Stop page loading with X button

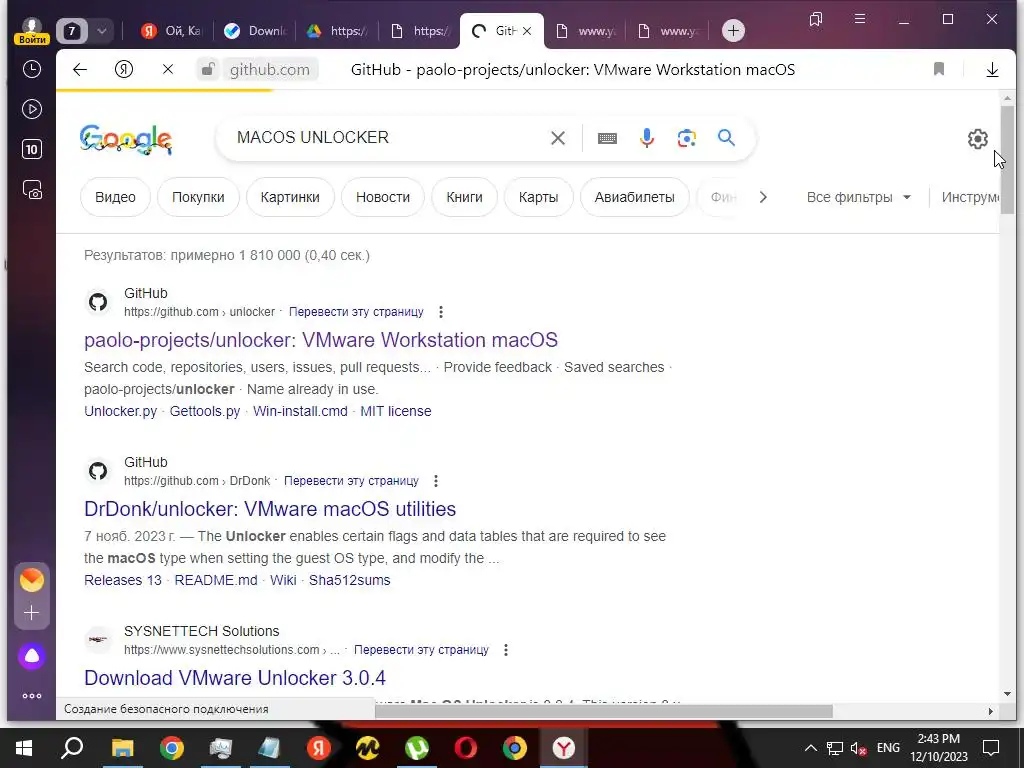pos(168,69)
